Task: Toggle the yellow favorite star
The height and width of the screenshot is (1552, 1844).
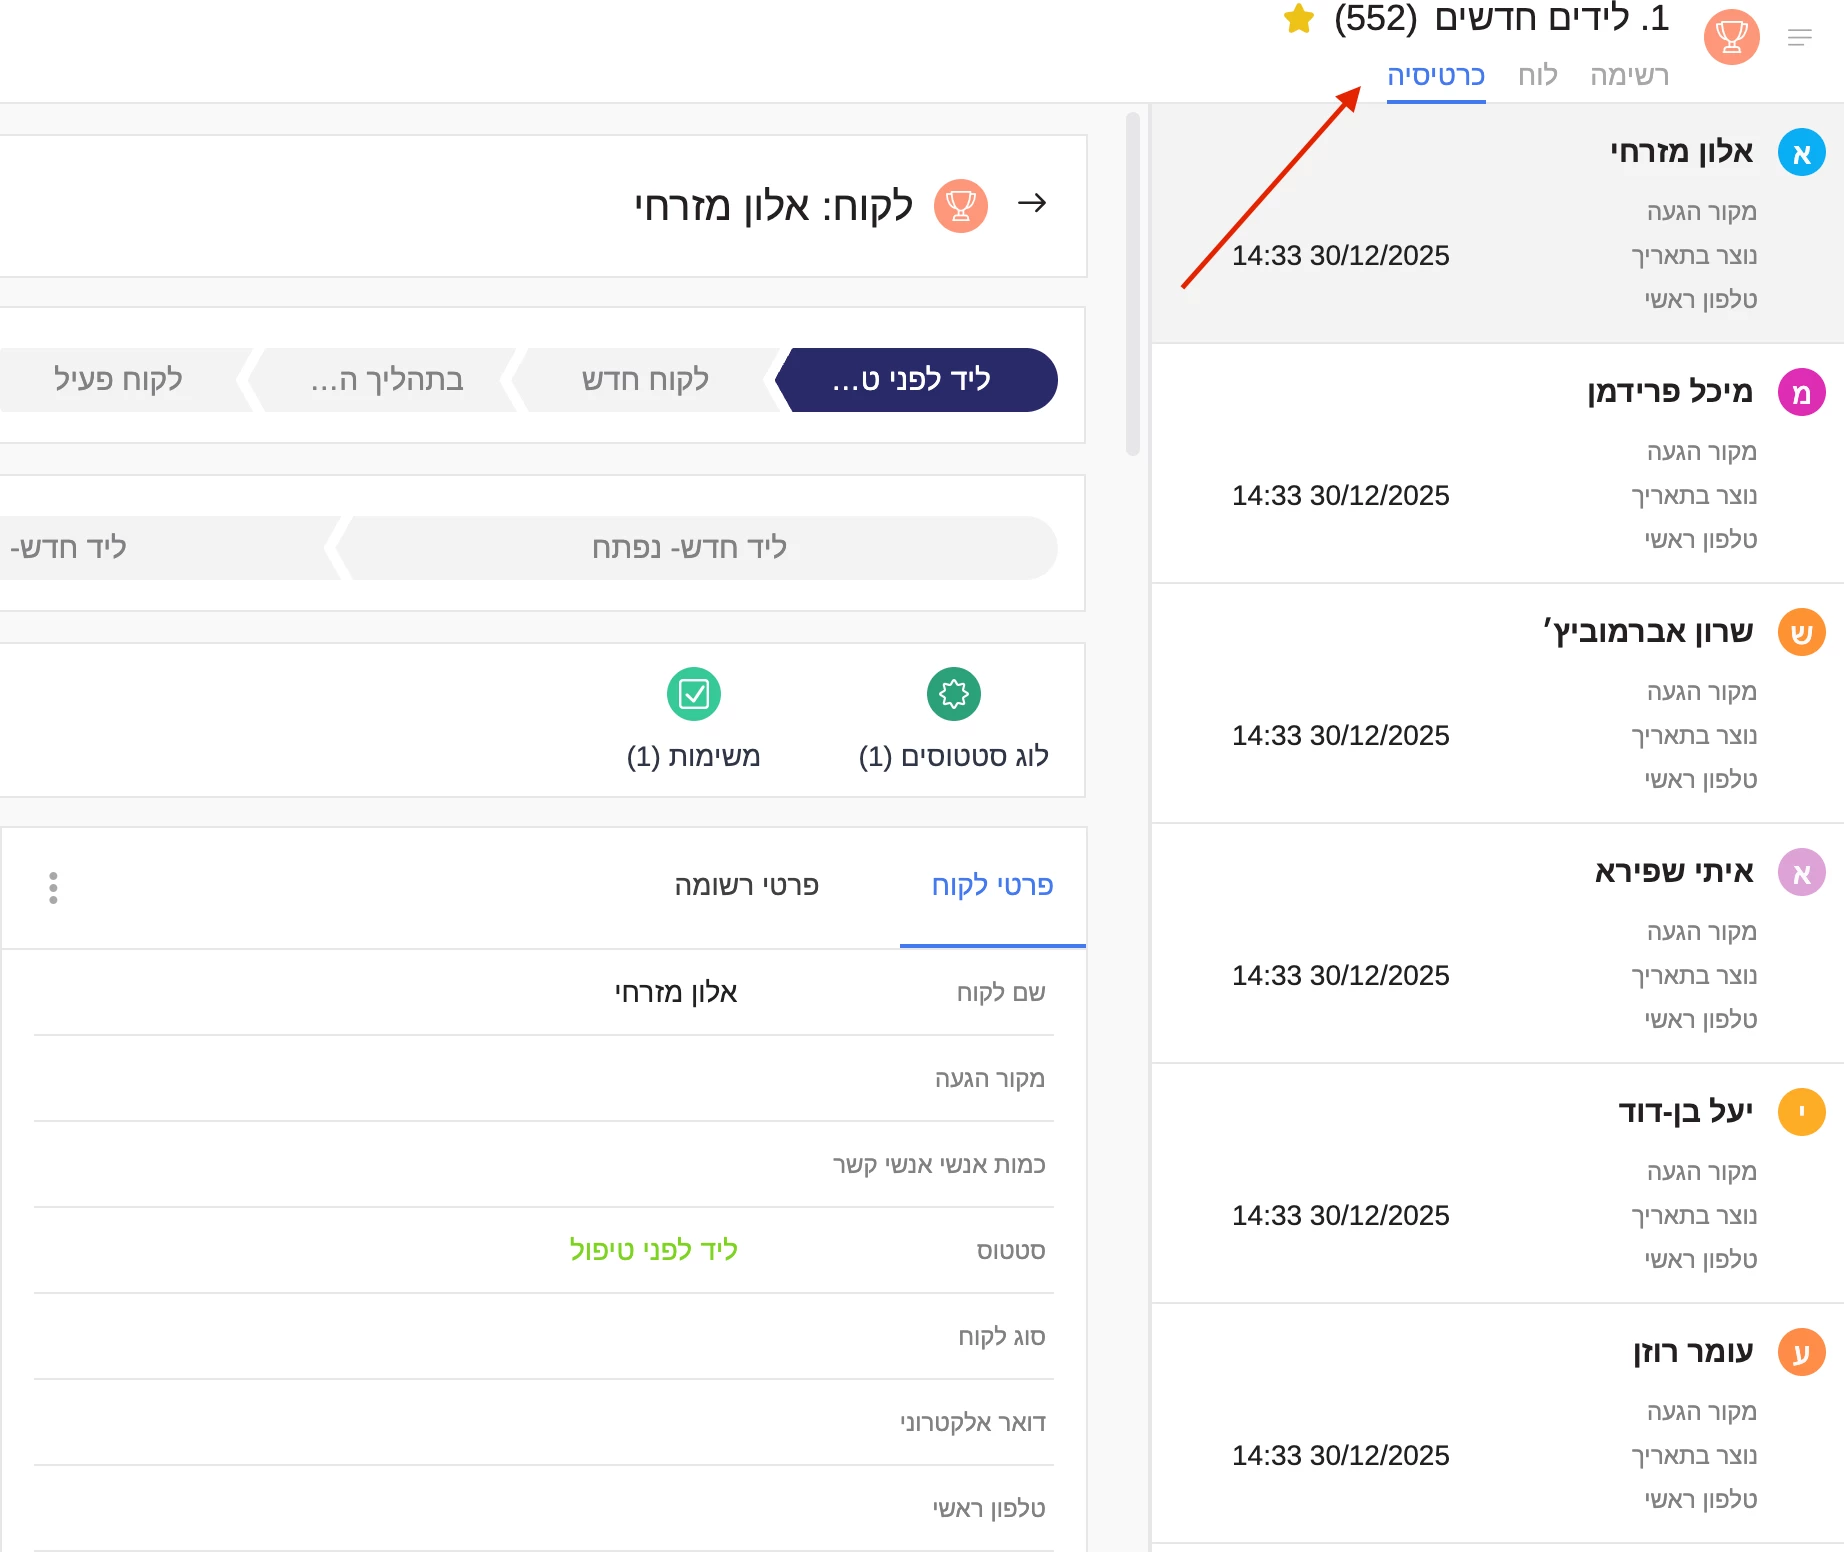Action: click(1299, 18)
